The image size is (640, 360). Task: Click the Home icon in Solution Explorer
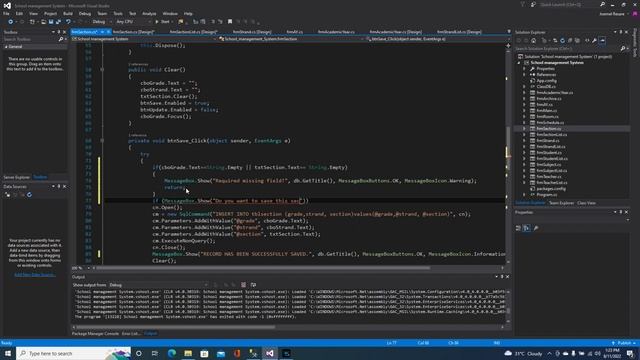[533, 40]
